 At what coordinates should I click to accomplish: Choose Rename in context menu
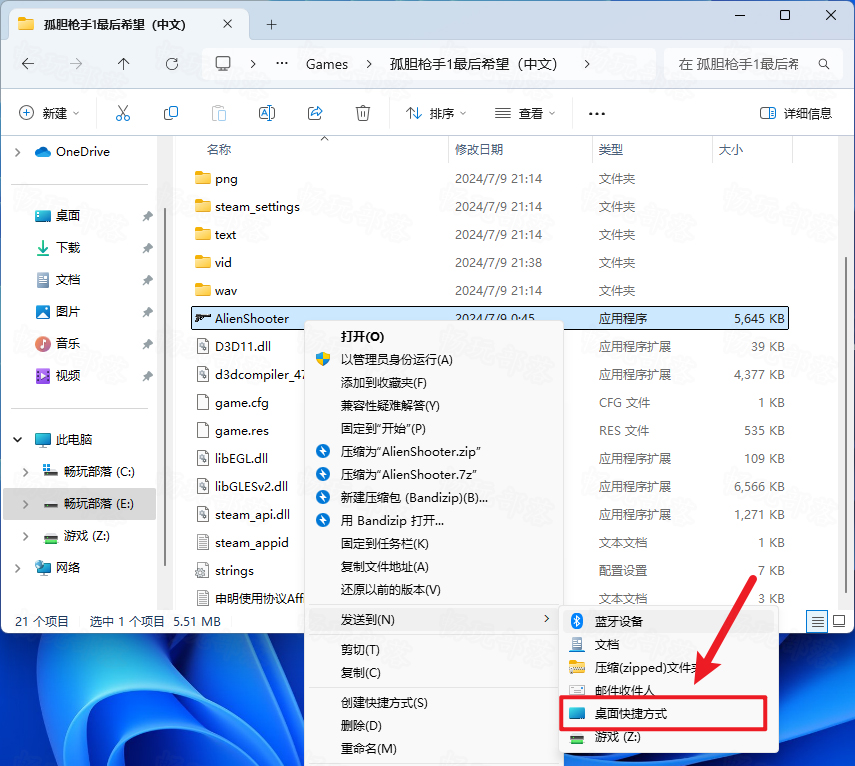point(434,749)
